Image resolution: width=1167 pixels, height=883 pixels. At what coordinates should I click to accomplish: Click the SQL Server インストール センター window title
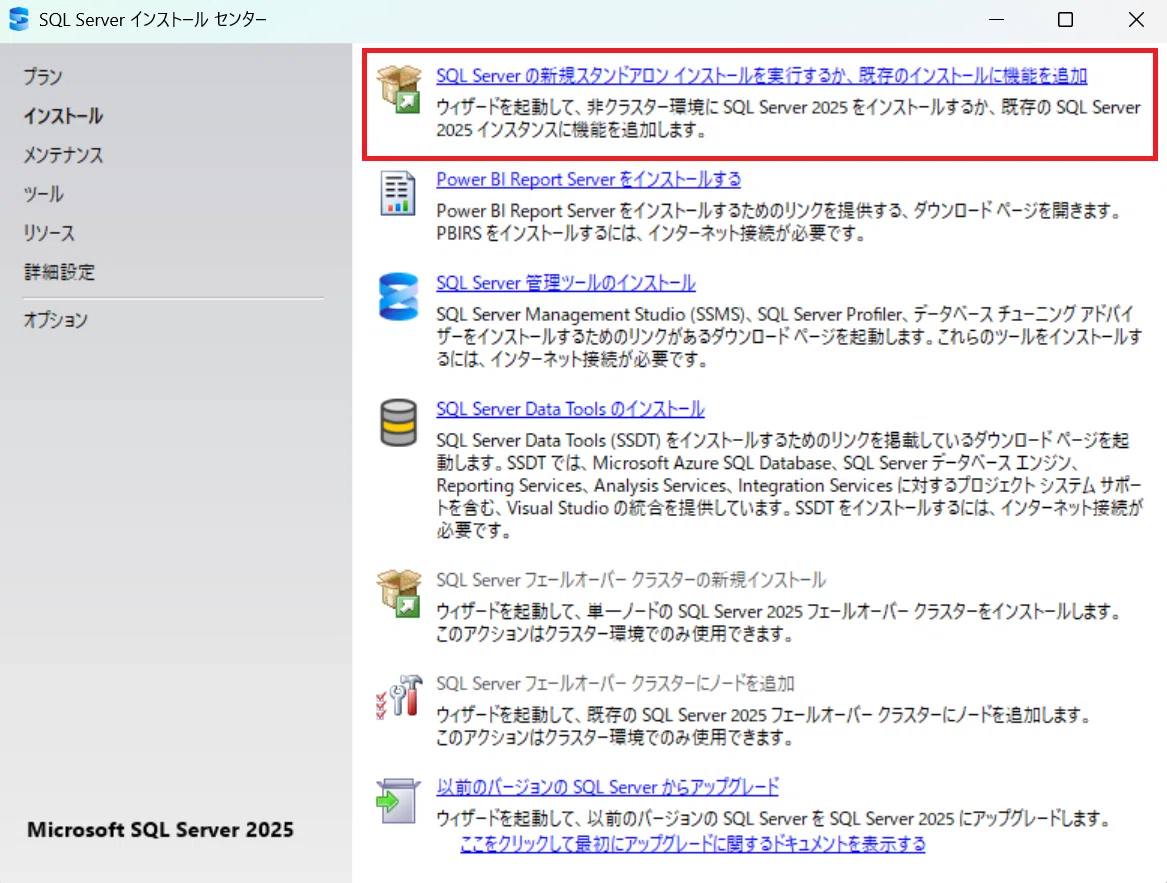tap(153, 19)
